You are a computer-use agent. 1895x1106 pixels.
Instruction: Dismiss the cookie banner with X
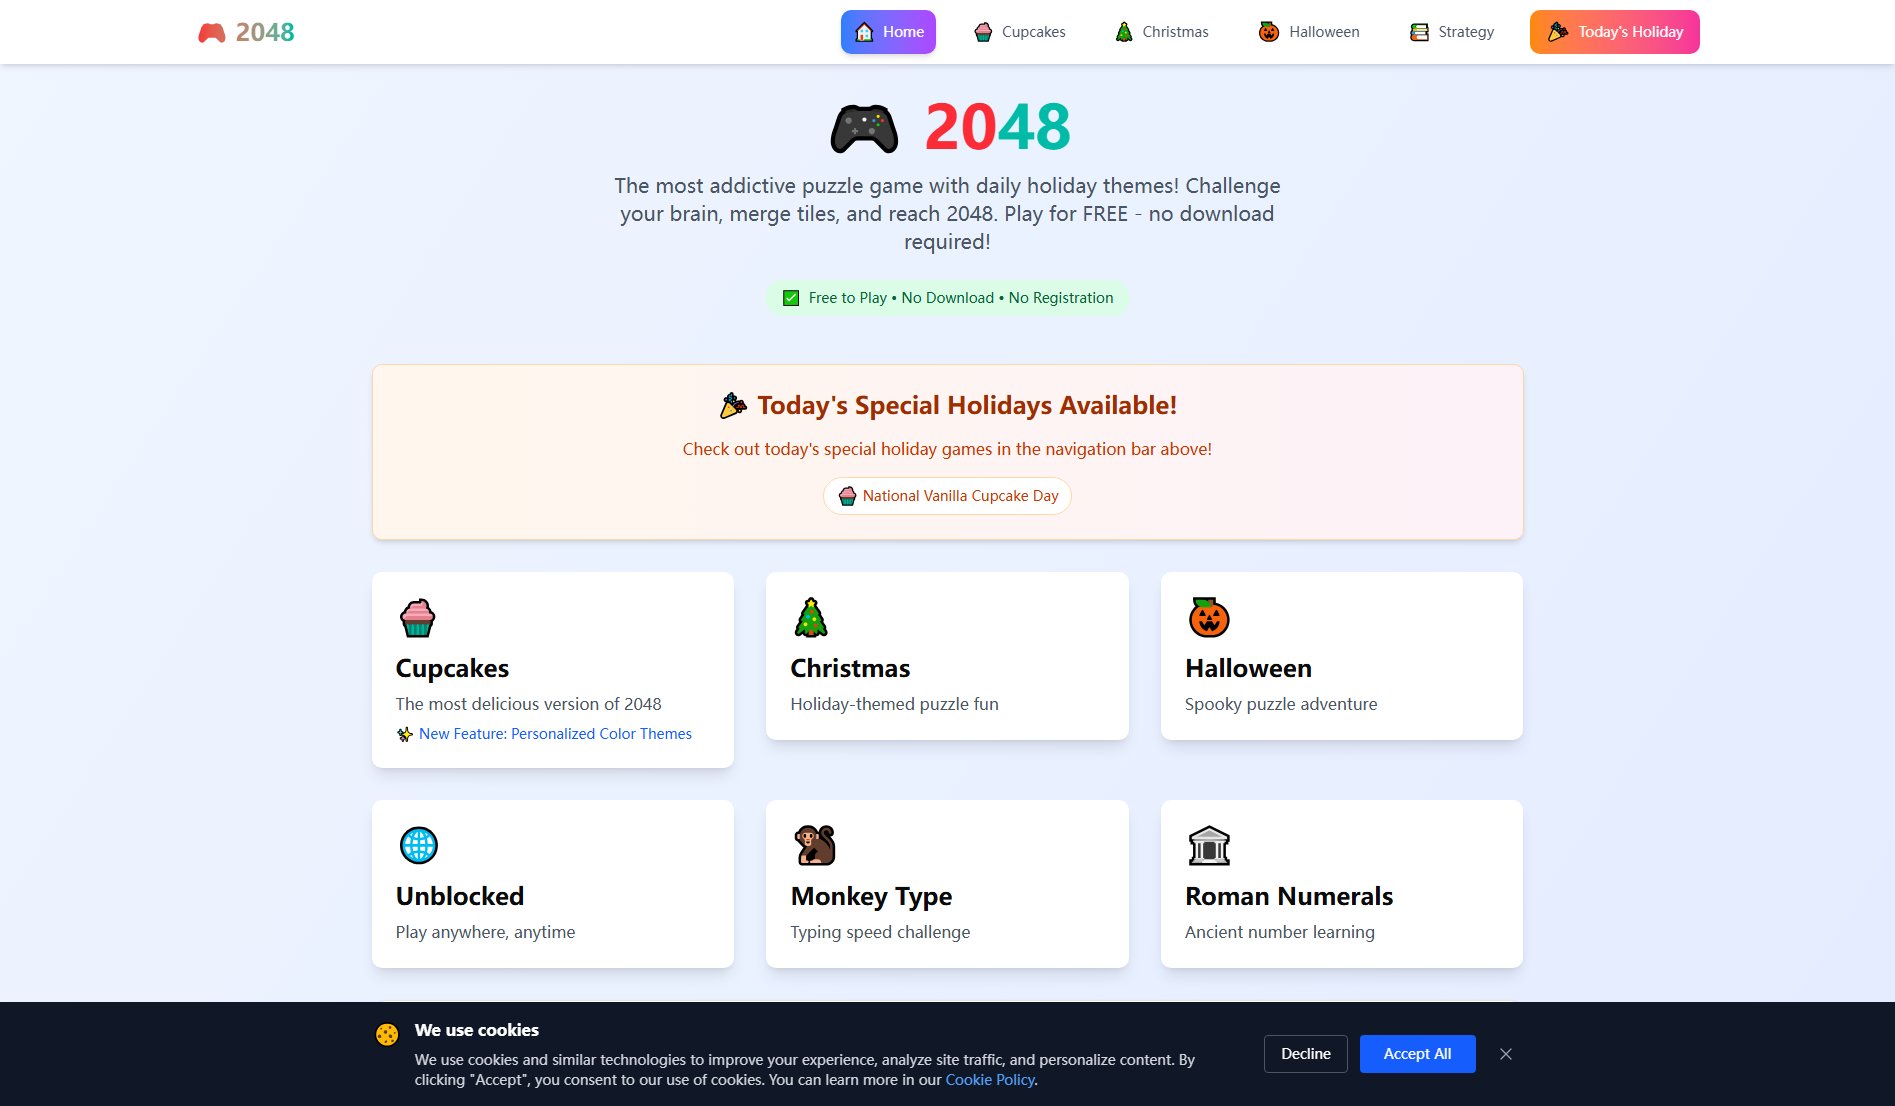click(x=1506, y=1054)
